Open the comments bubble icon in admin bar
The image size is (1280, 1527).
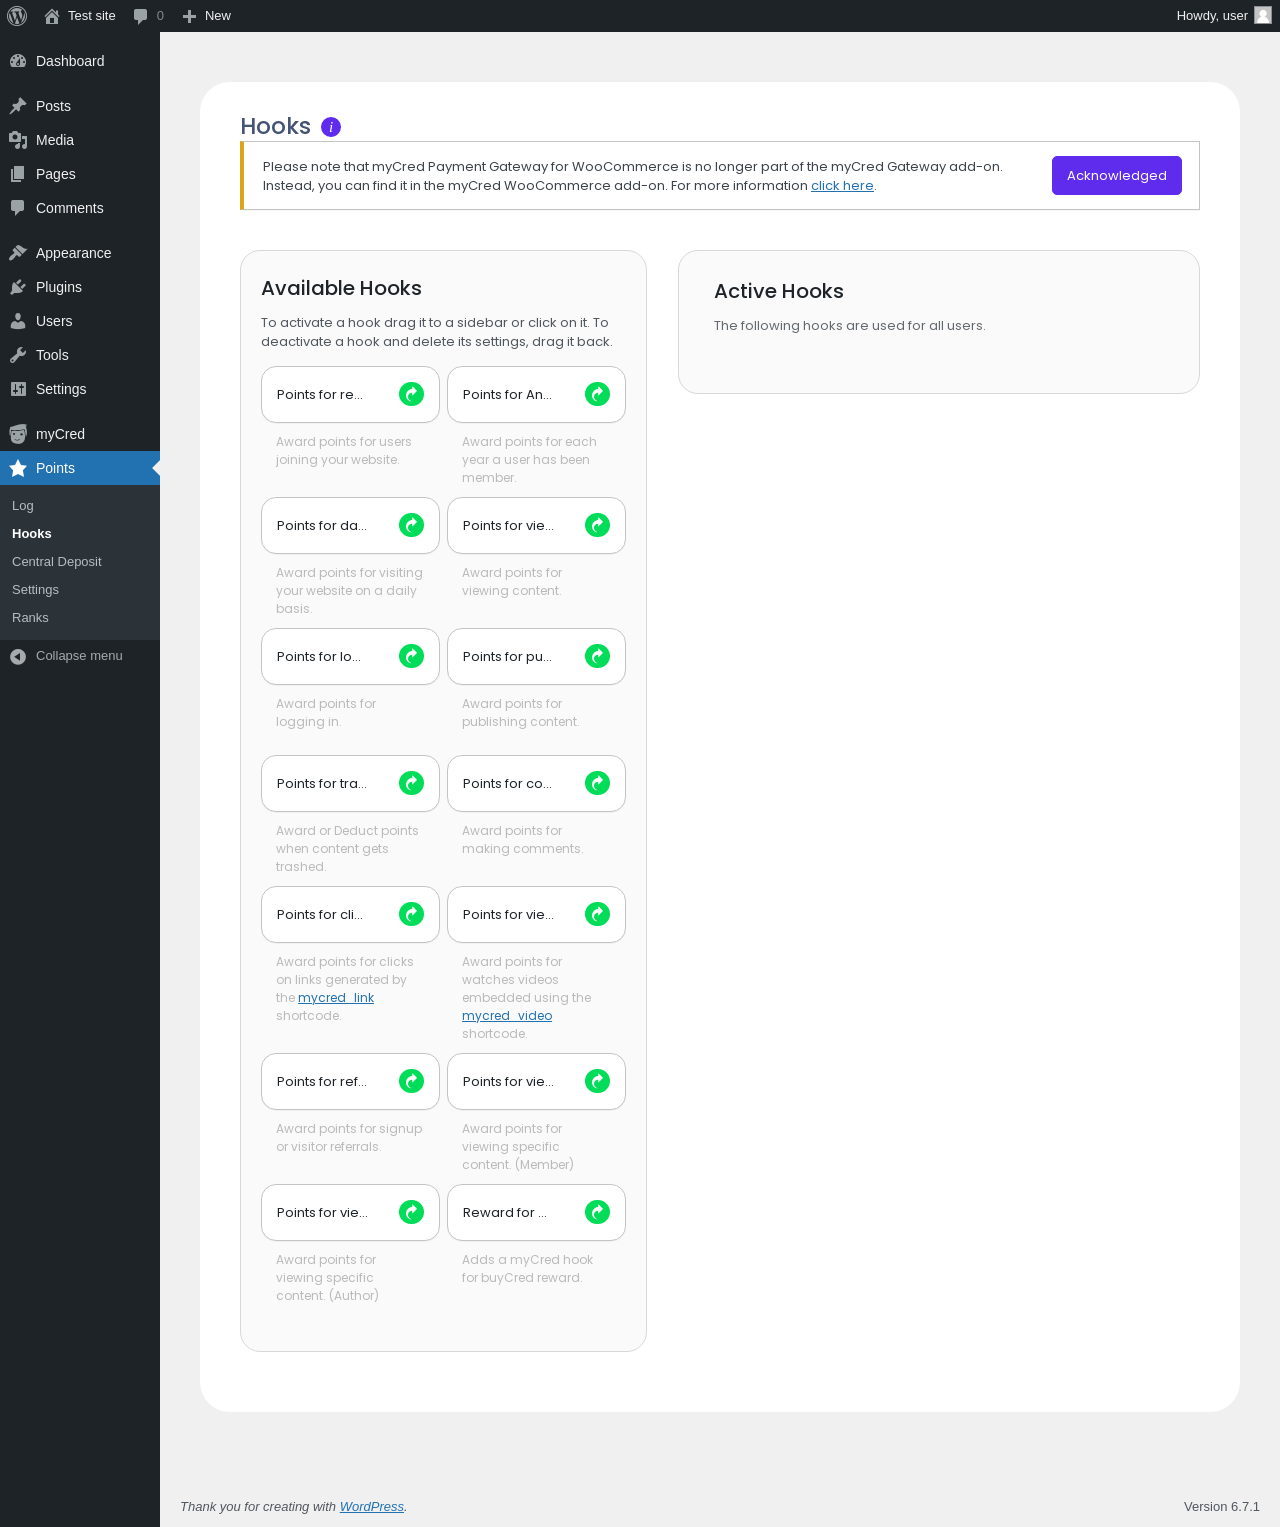coord(140,16)
